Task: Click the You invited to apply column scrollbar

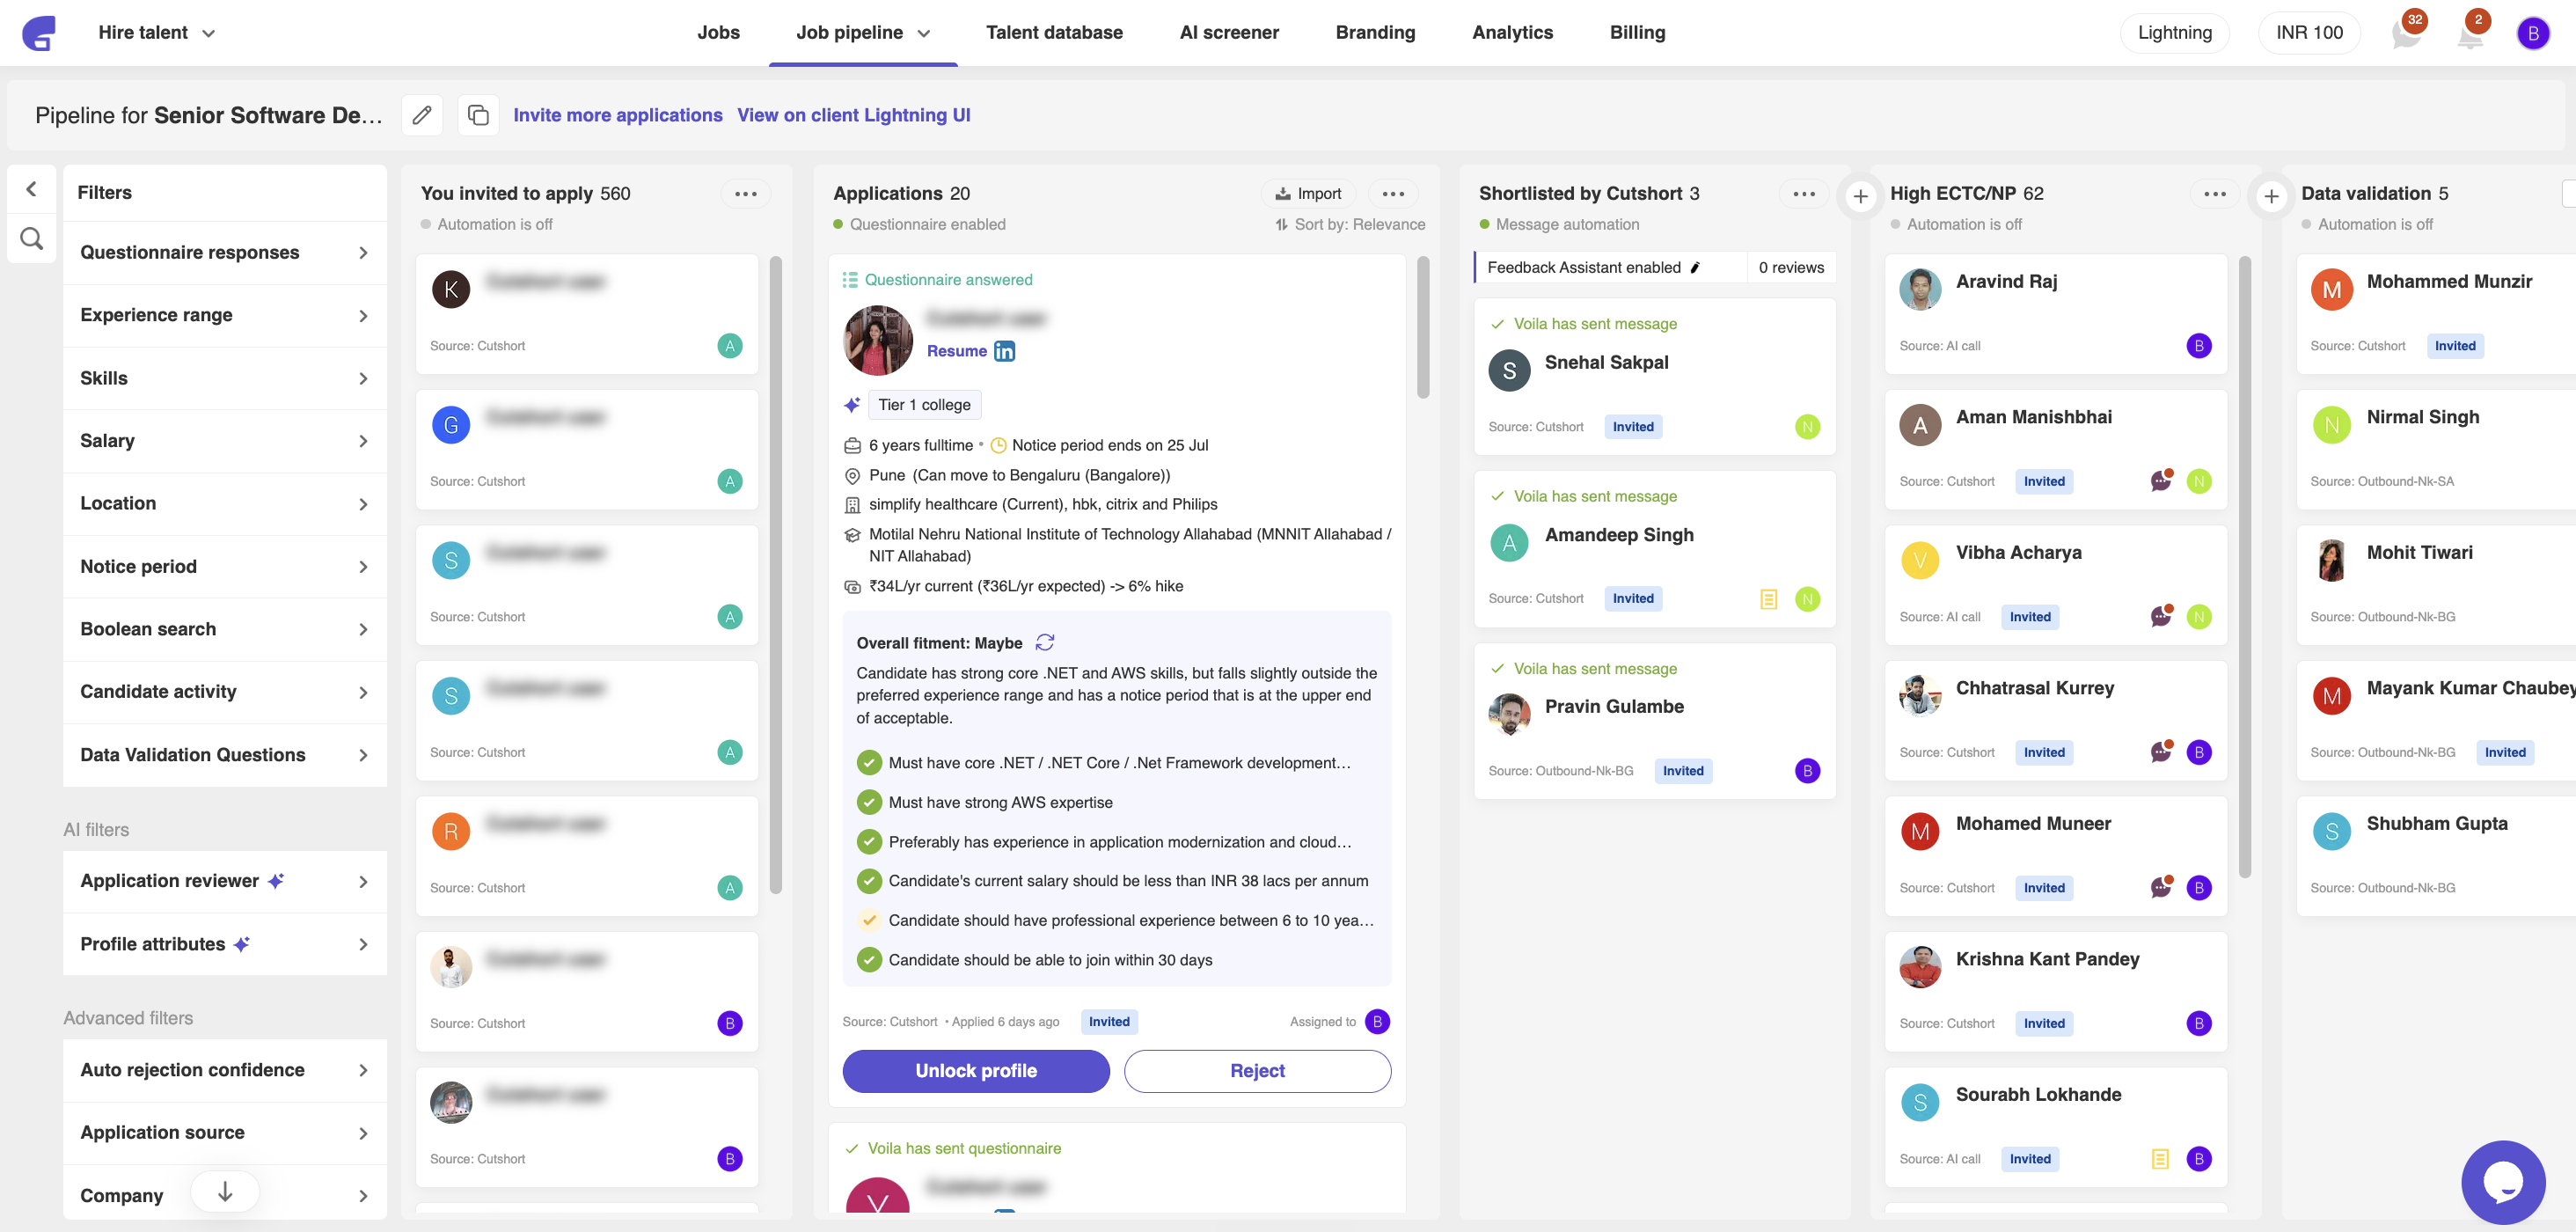Action: [776, 575]
